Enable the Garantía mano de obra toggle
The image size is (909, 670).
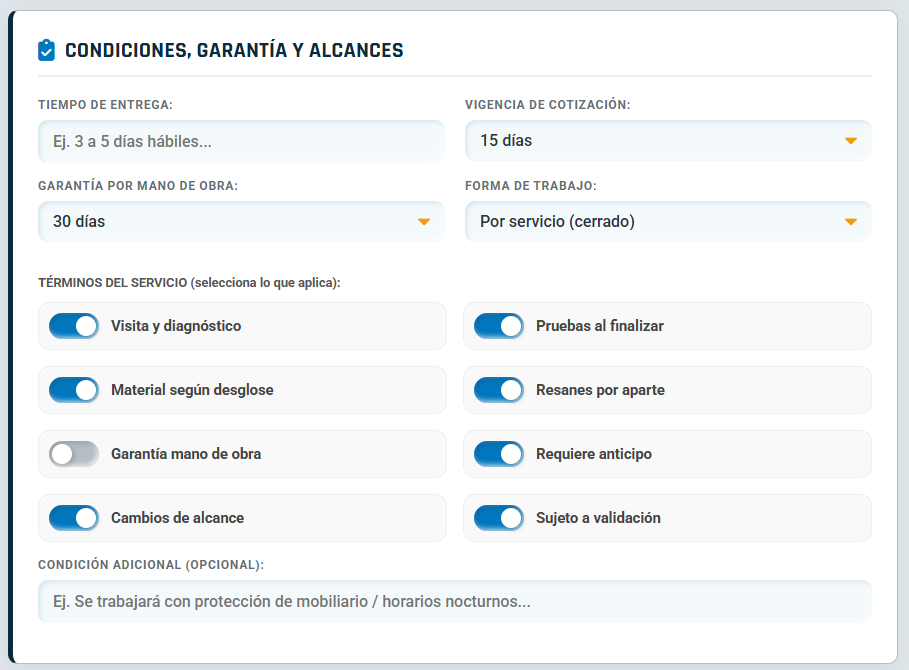click(72, 454)
